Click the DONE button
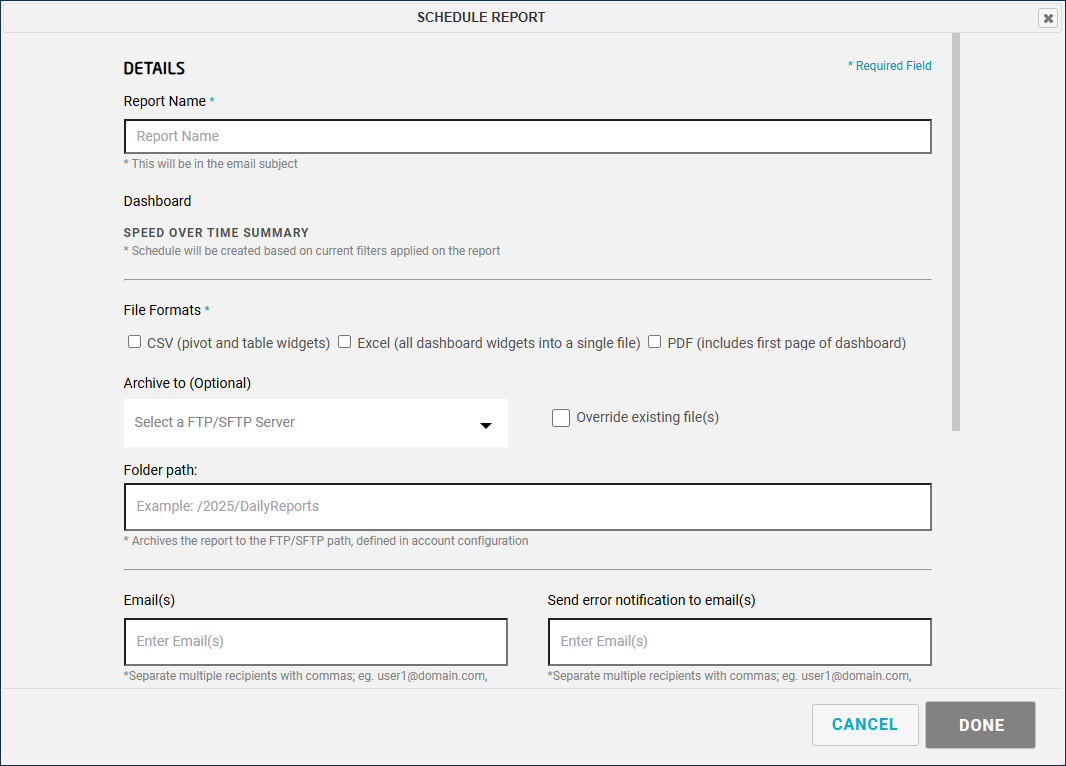The image size is (1066, 766). [980, 725]
